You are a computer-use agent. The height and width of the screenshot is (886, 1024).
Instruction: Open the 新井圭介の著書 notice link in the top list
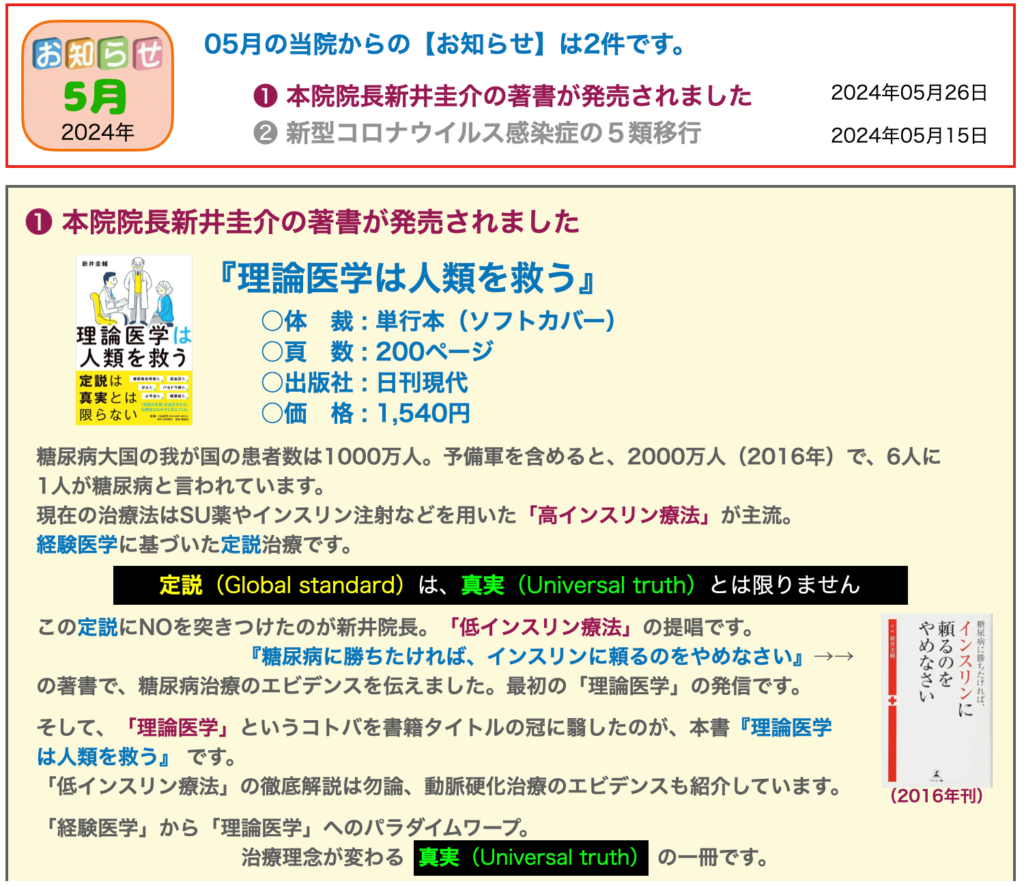tap(518, 96)
